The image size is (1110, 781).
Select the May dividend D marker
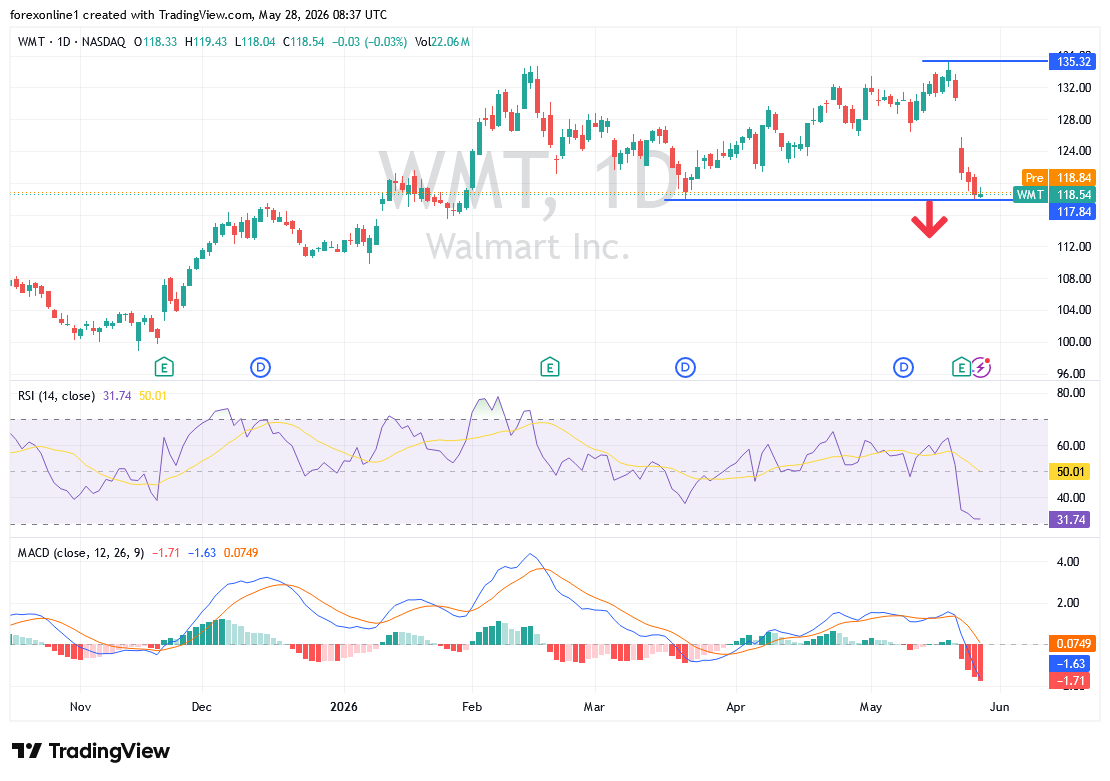pyautogui.click(x=903, y=367)
